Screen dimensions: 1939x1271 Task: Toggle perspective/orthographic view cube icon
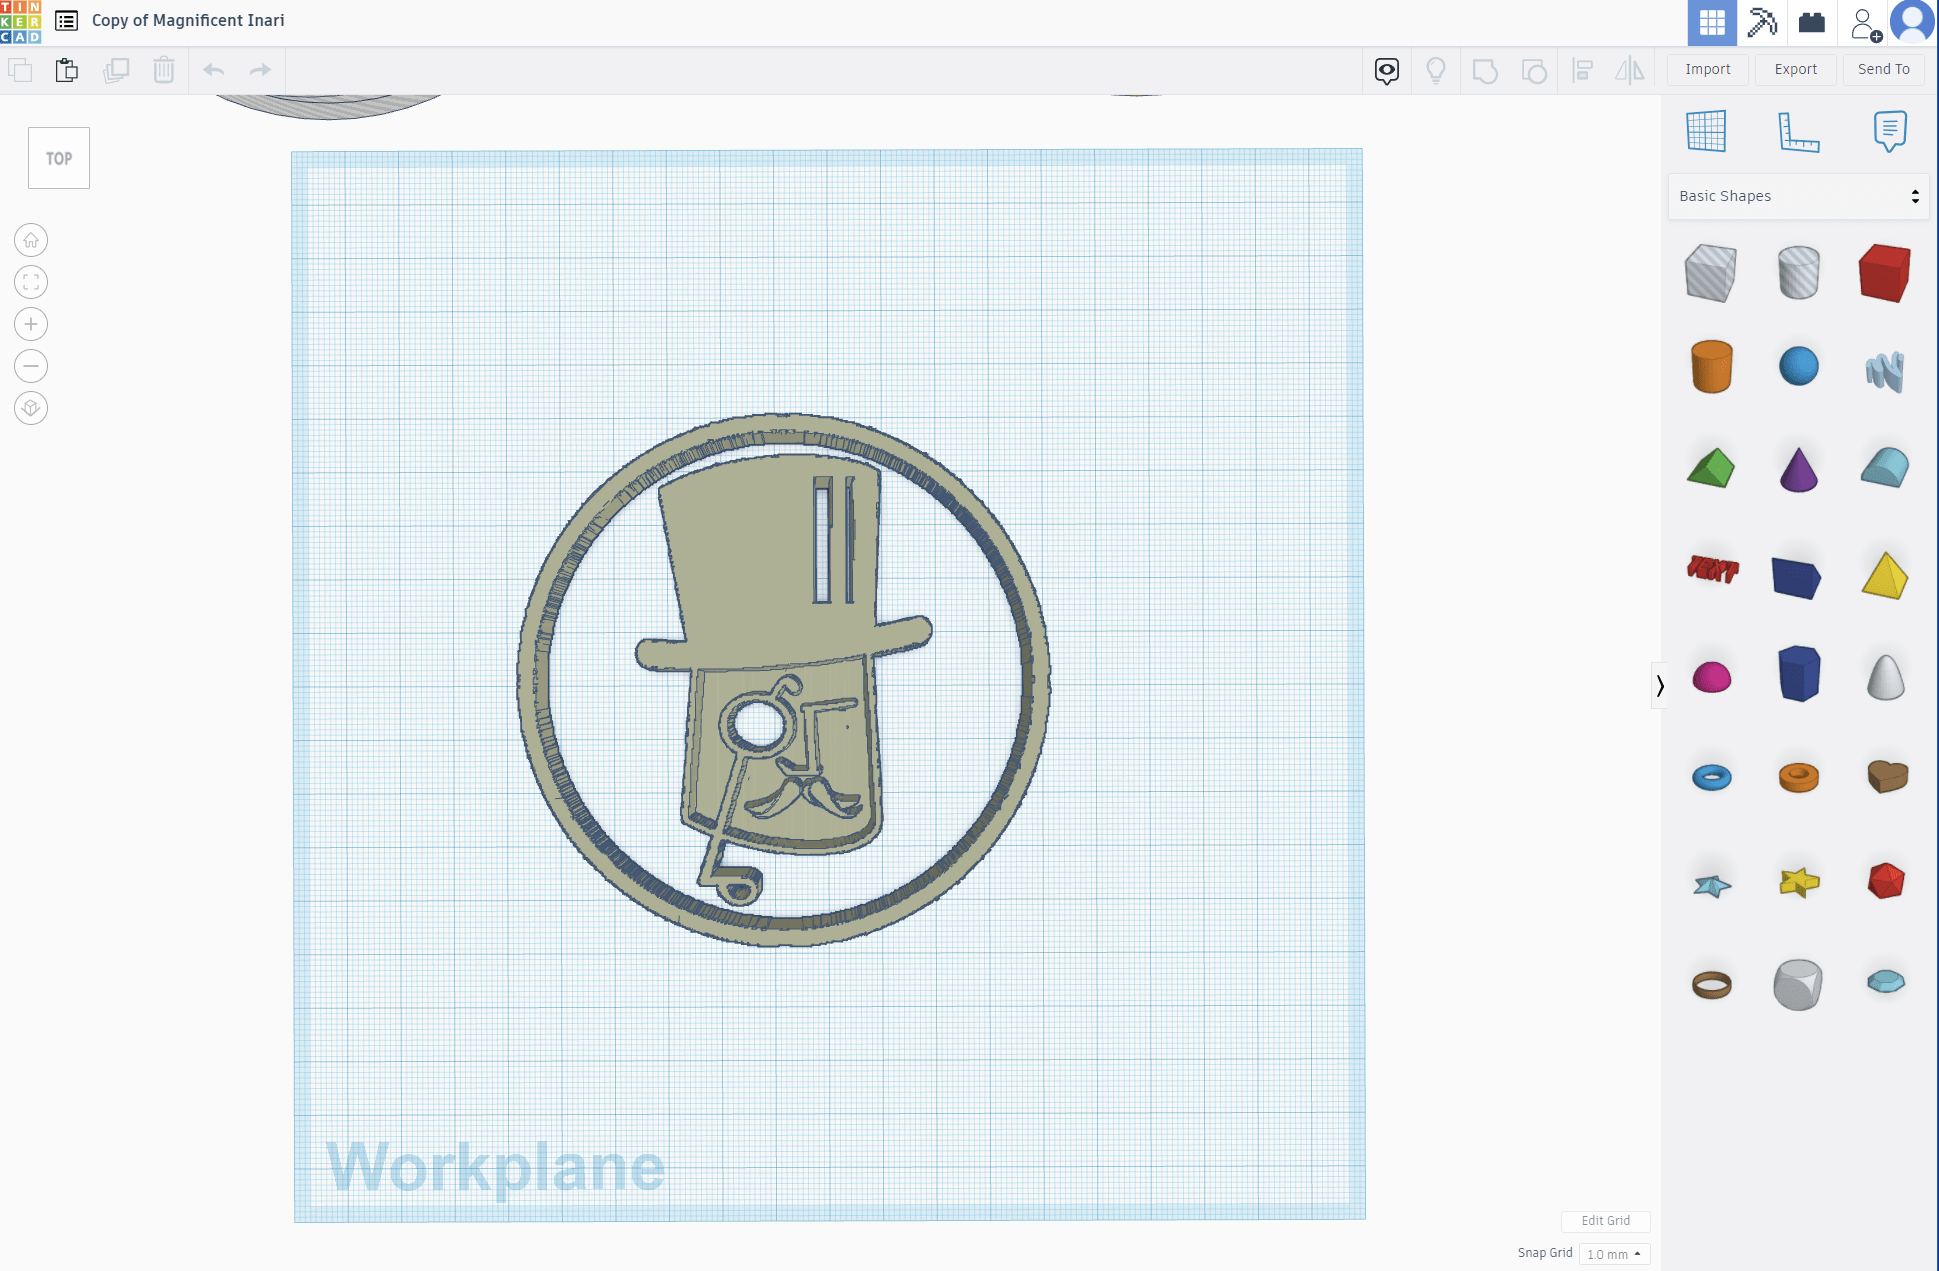(31, 408)
